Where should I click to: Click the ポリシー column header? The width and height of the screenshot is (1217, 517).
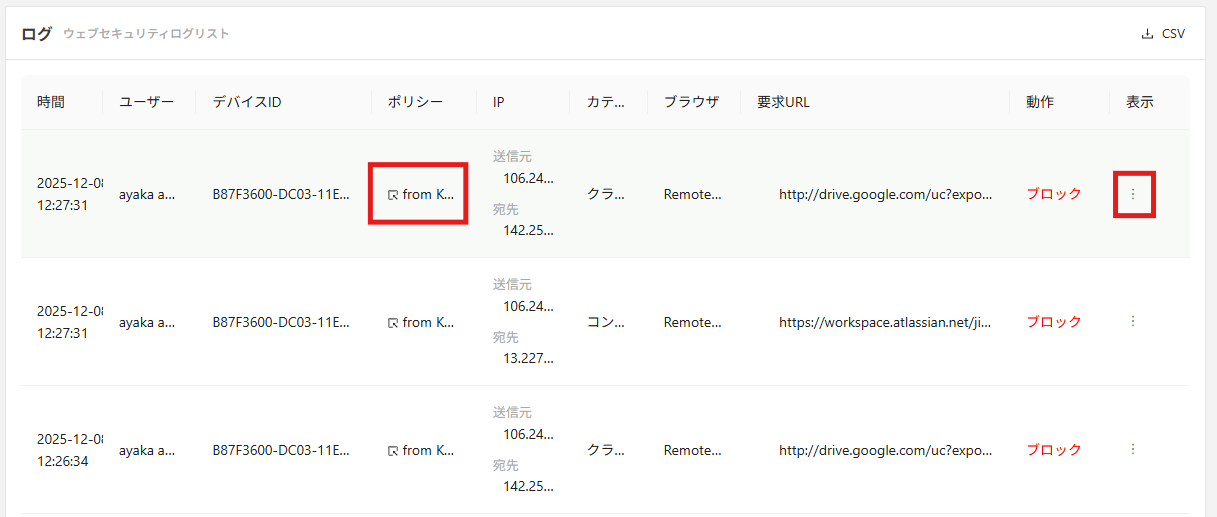[x=415, y=102]
